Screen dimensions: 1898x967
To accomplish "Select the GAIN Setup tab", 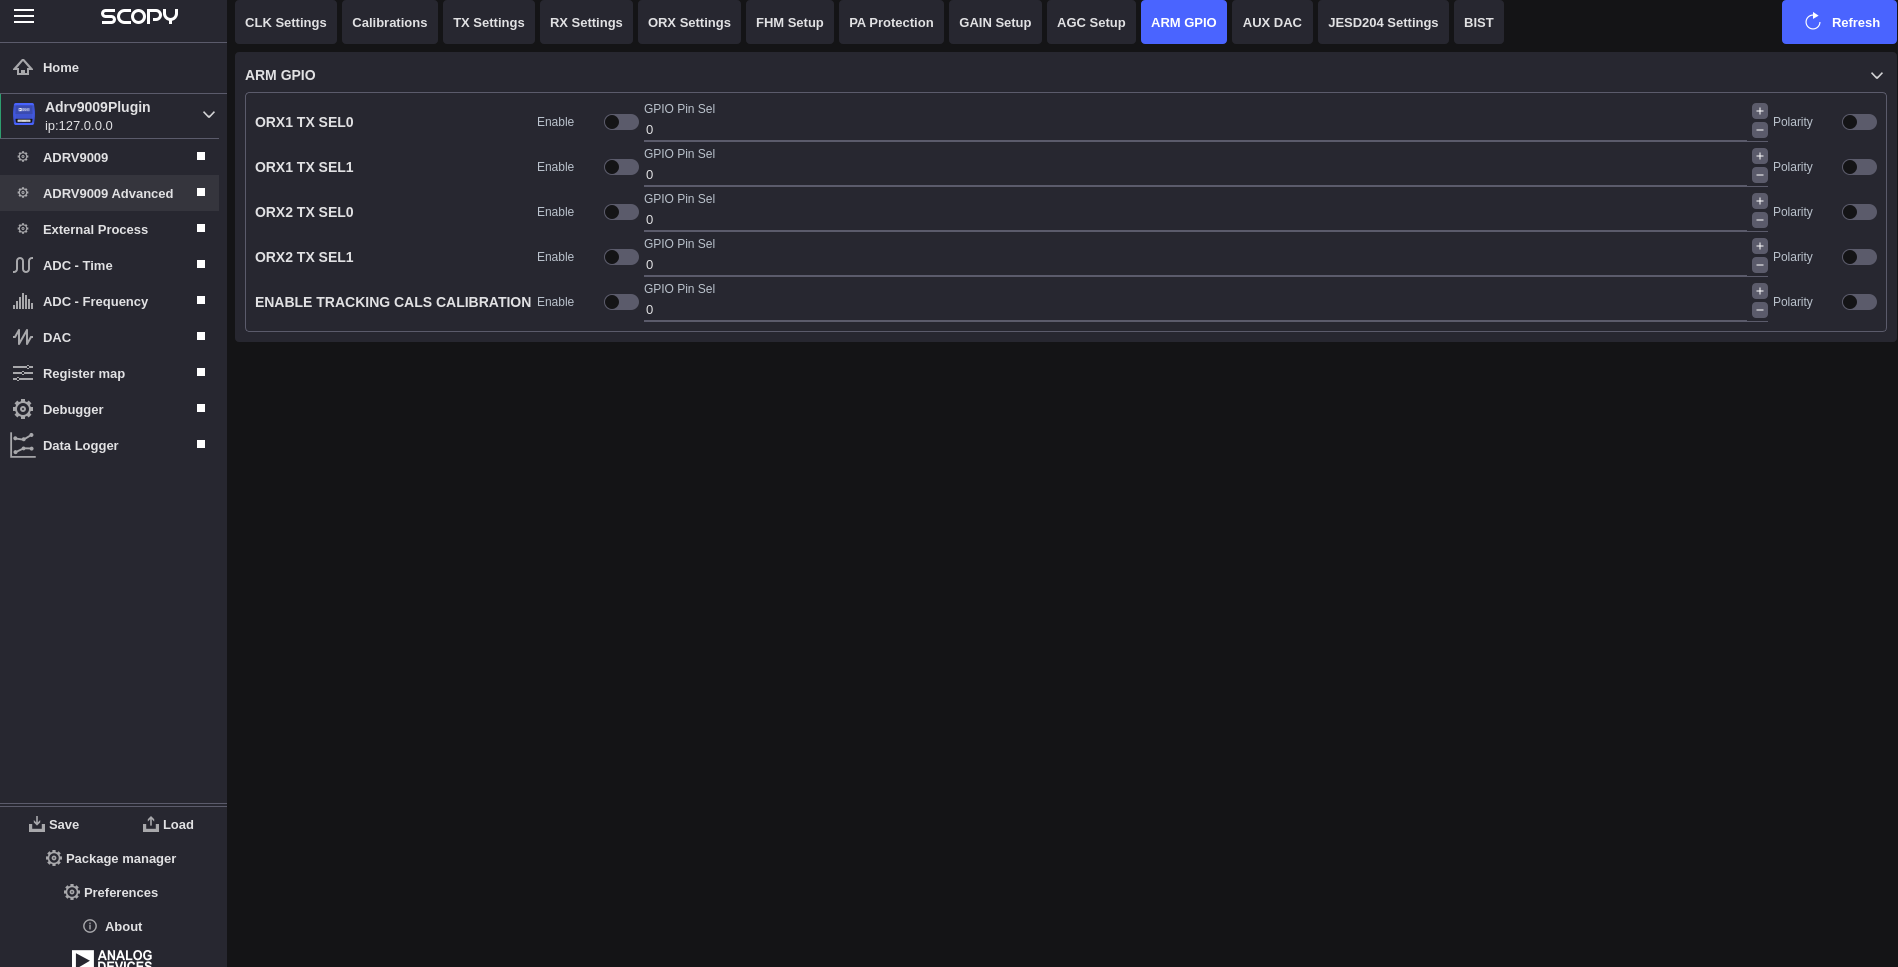I will [x=995, y=22].
